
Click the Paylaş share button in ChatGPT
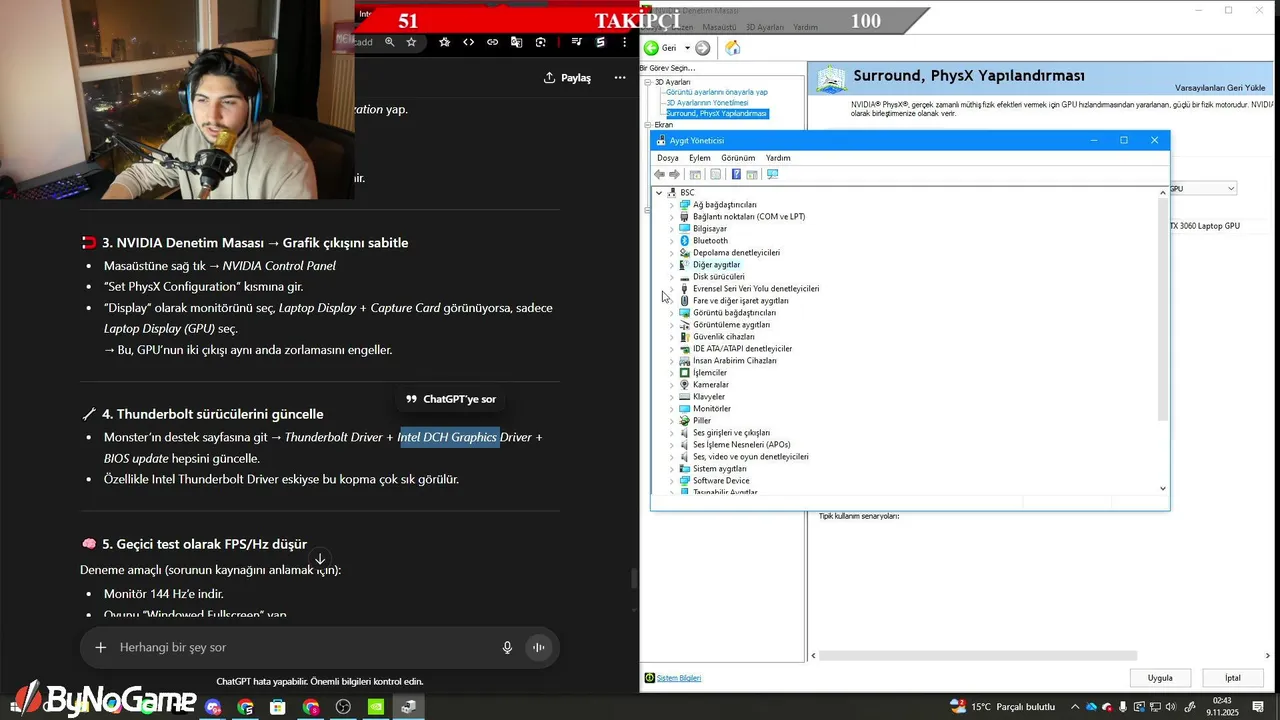click(567, 77)
